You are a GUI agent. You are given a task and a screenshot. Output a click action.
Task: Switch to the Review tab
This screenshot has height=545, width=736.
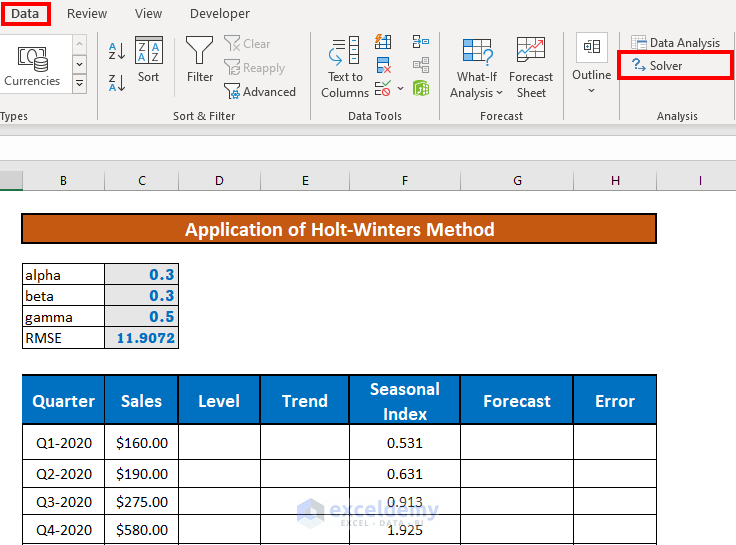pyautogui.click(x=87, y=14)
